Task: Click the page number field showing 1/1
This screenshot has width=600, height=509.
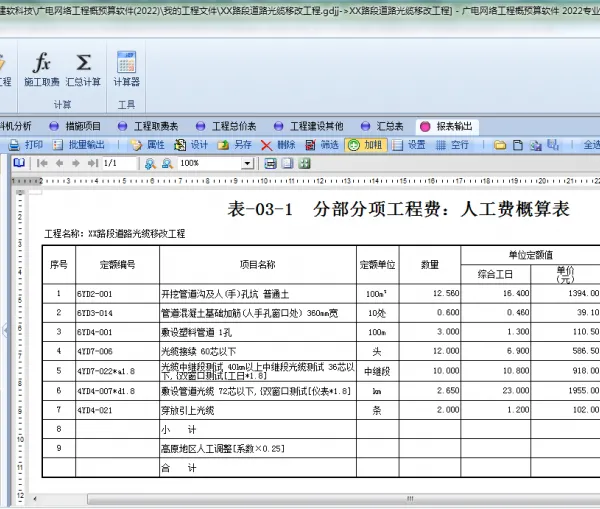Action: click(119, 163)
